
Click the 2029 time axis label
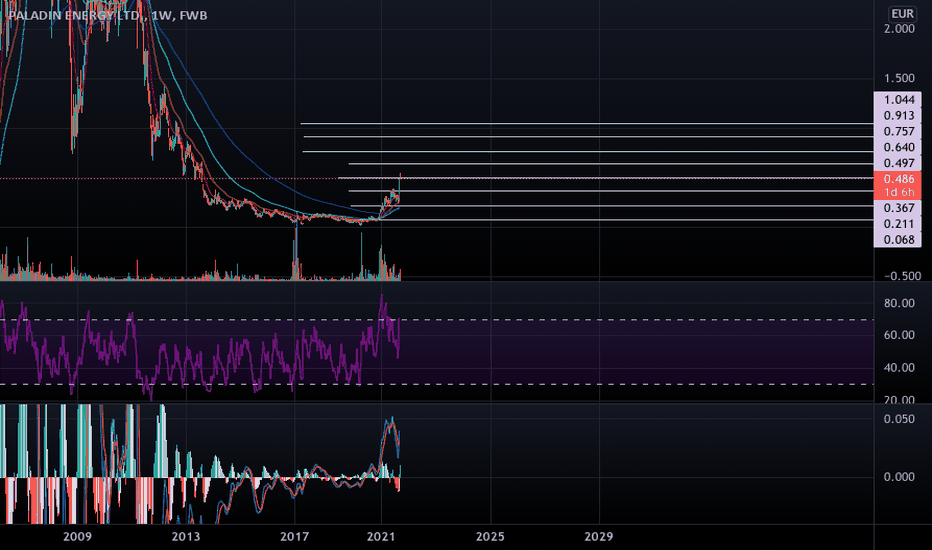(x=599, y=537)
